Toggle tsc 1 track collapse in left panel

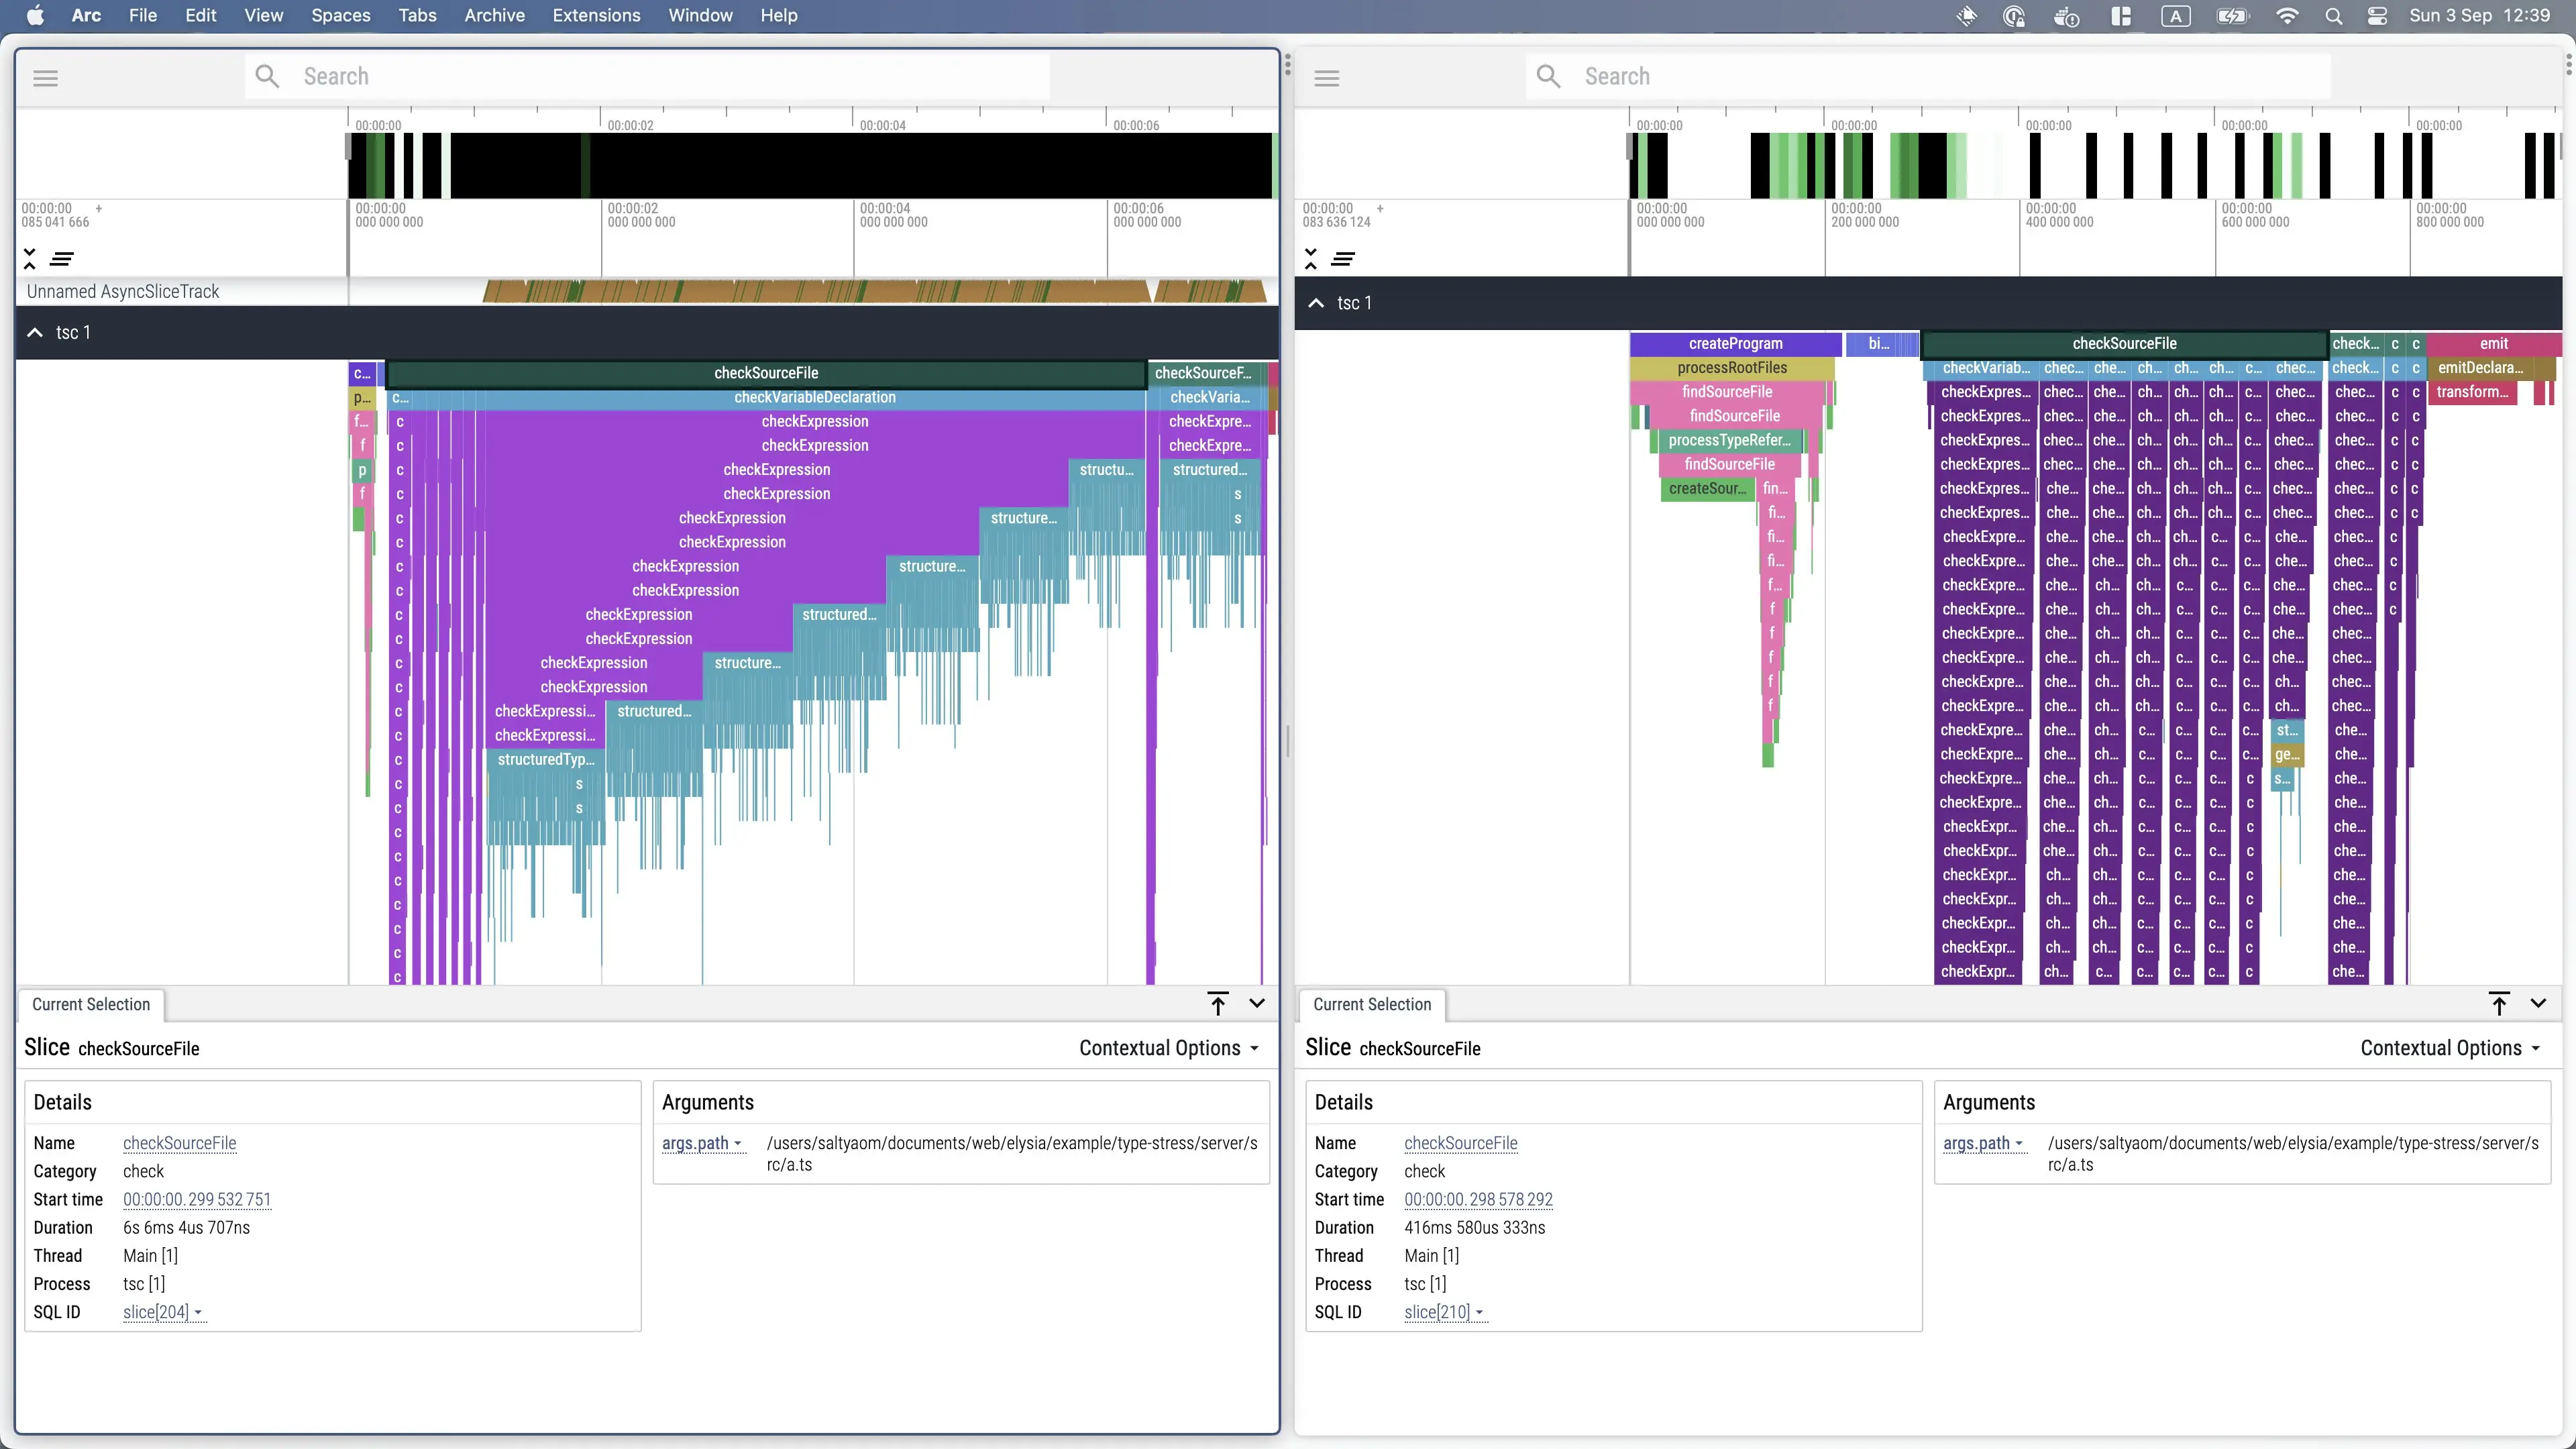pos(36,333)
